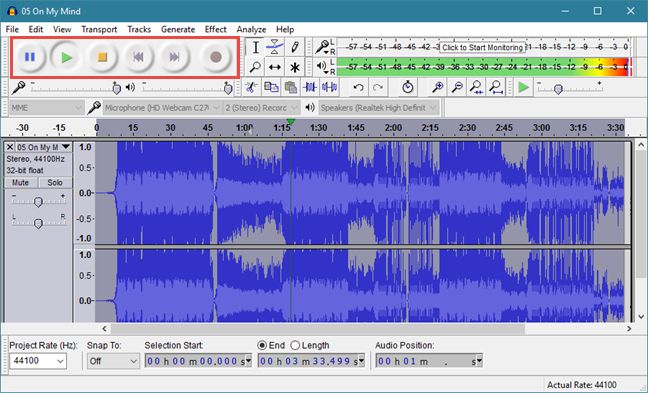Viewport: 648px width, 393px height.
Task: Select the Multi-Tool asterisk mode
Action: pos(294,67)
